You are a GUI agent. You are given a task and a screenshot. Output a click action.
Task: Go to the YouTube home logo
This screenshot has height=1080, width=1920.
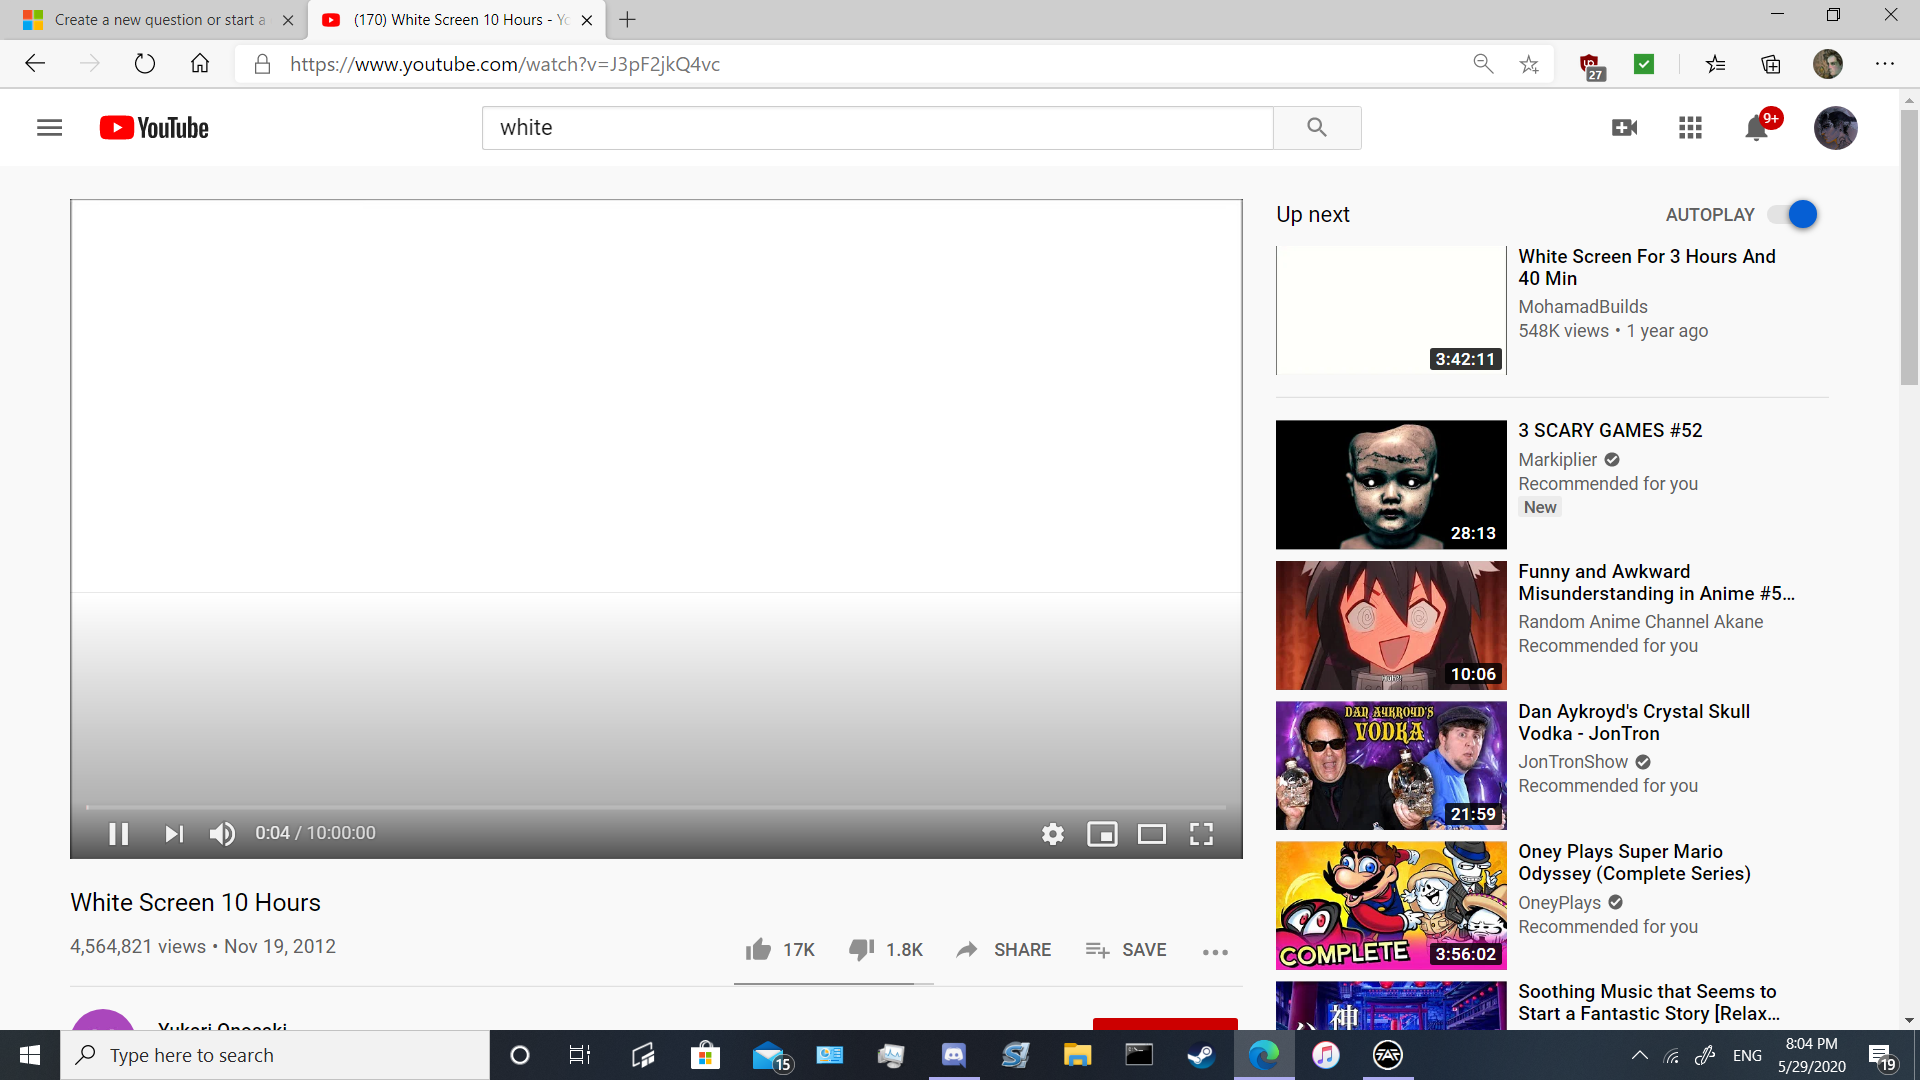[154, 128]
